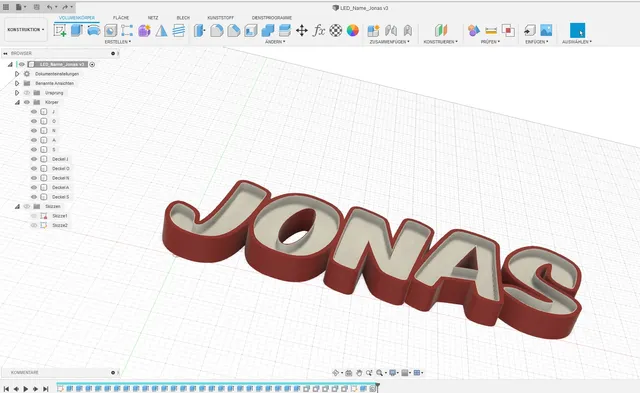Select the Chamfer tool
The width and height of the screenshot is (640, 393).
point(233,31)
